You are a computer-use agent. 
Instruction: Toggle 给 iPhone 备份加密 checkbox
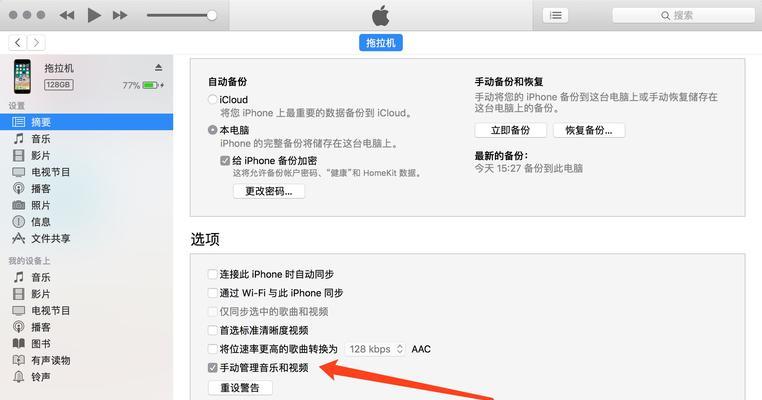pos(225,160)
